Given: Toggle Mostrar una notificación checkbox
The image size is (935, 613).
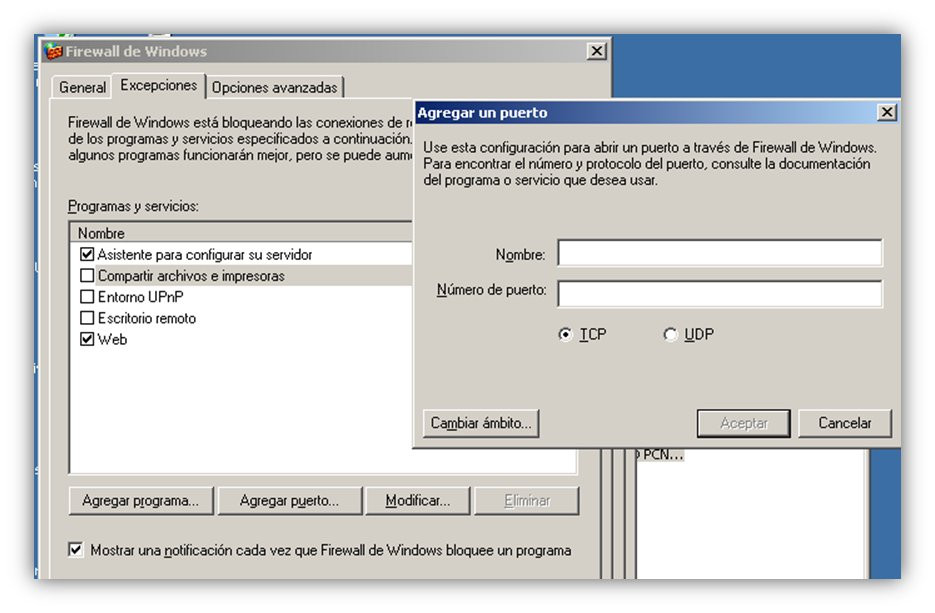Looking at the screenshot, I should pos(76,550).
